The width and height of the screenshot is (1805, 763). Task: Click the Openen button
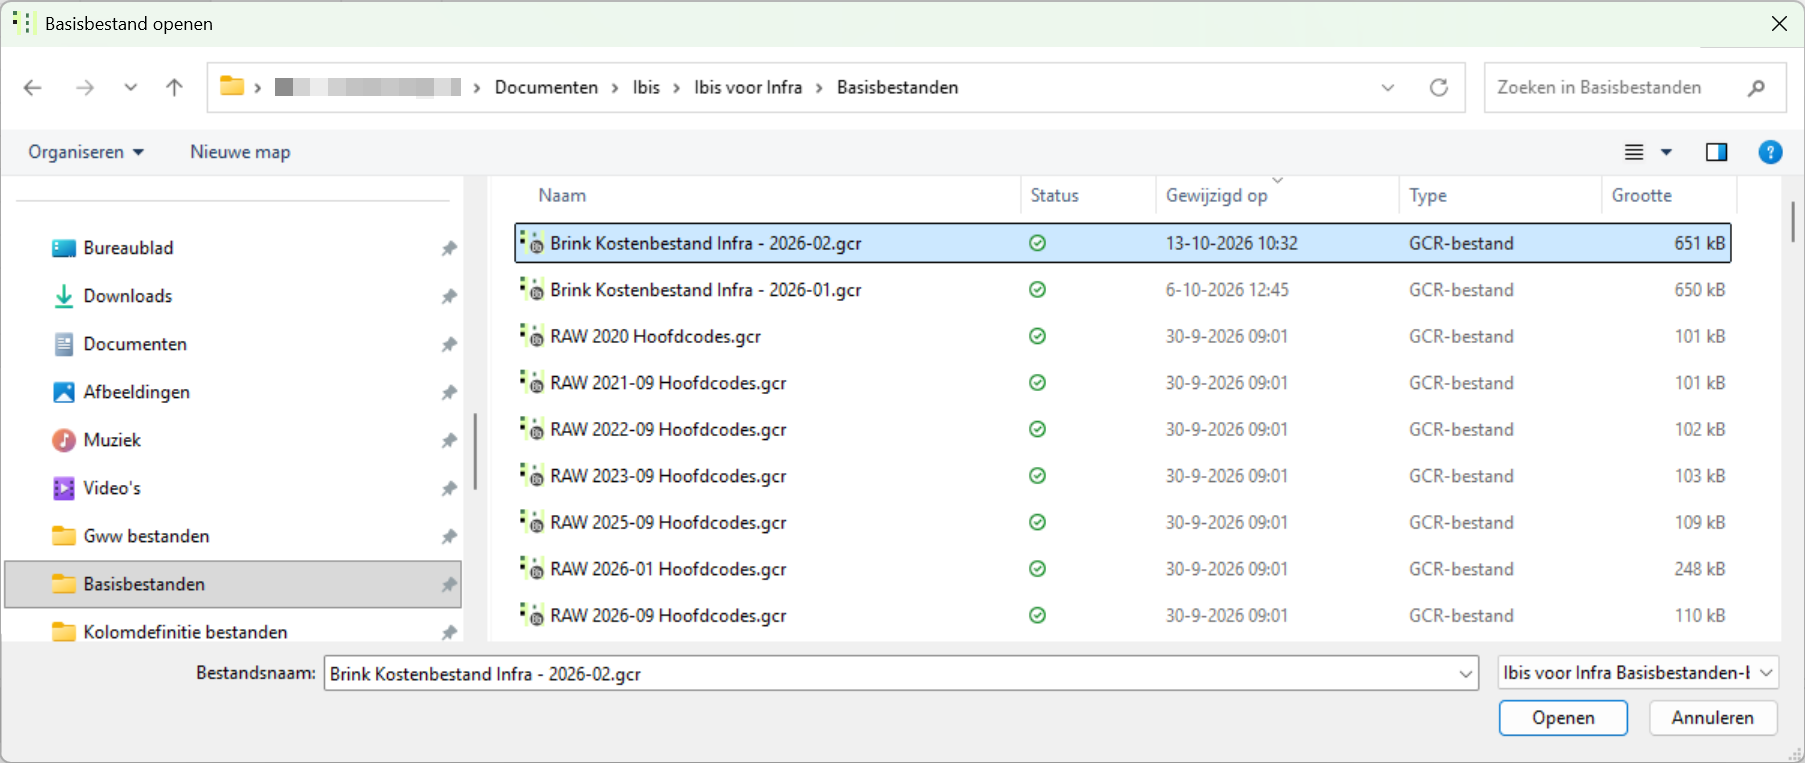[1563, 718]
